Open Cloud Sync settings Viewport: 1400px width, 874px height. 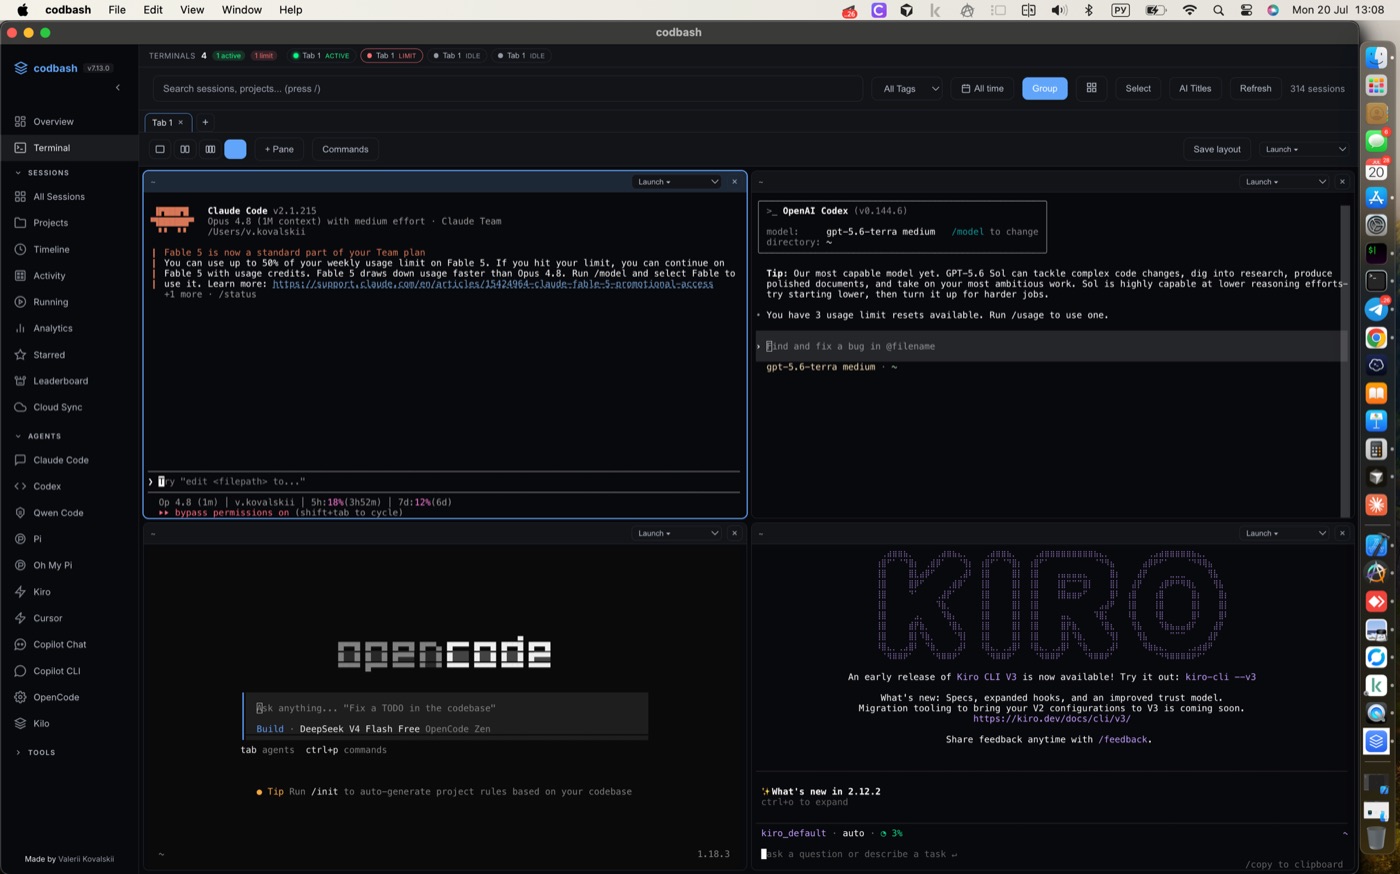click(69, 407)
